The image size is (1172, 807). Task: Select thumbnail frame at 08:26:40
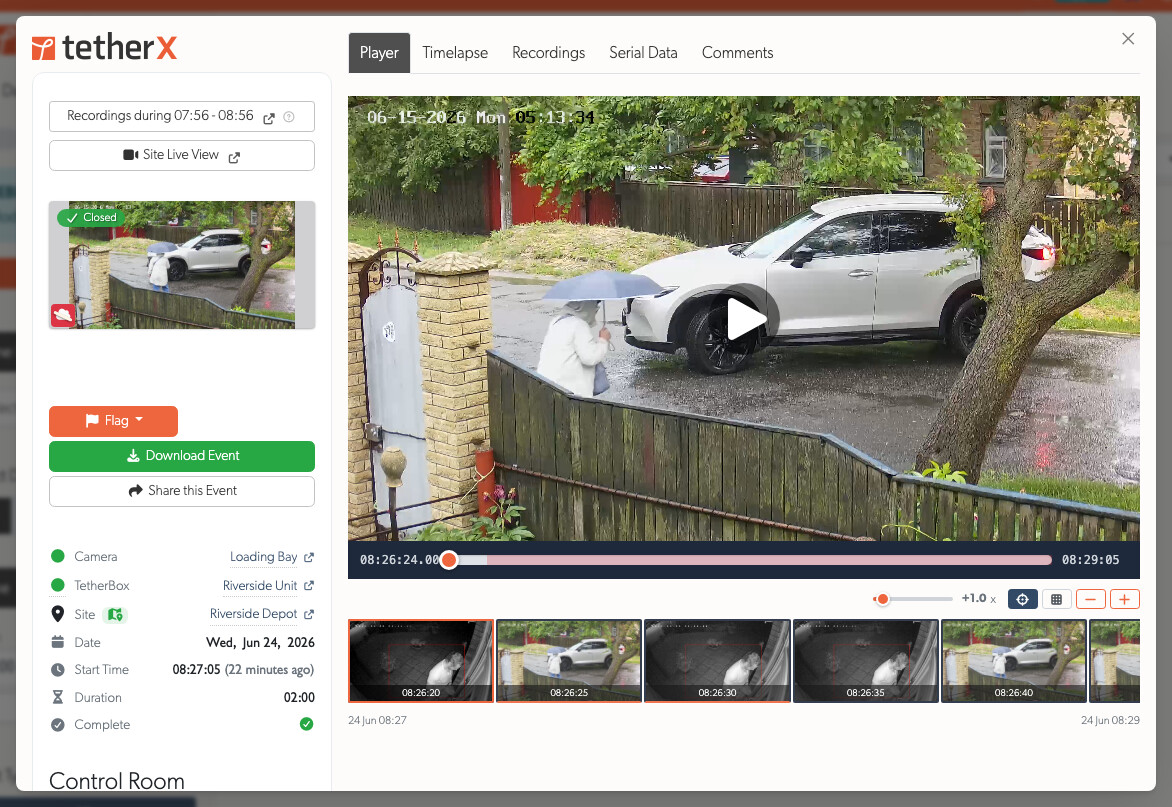coord(1014,661)
